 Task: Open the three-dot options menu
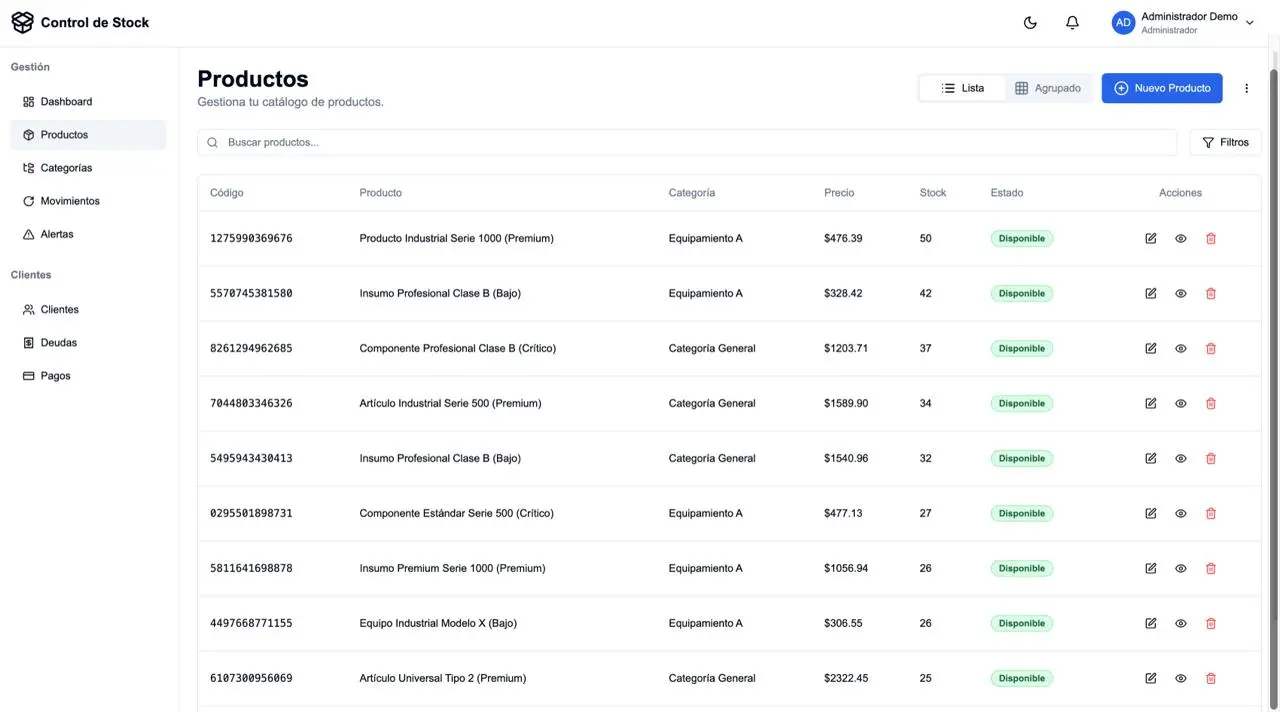coord(1246,88)
